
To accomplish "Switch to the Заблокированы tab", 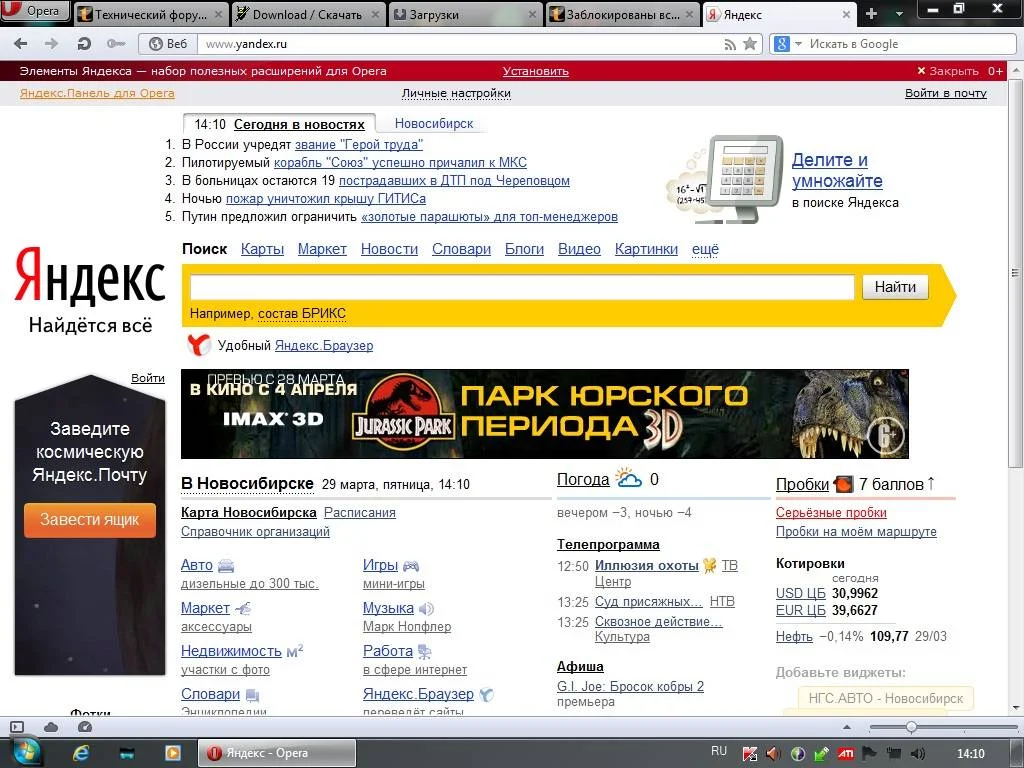I will point(622,14).
